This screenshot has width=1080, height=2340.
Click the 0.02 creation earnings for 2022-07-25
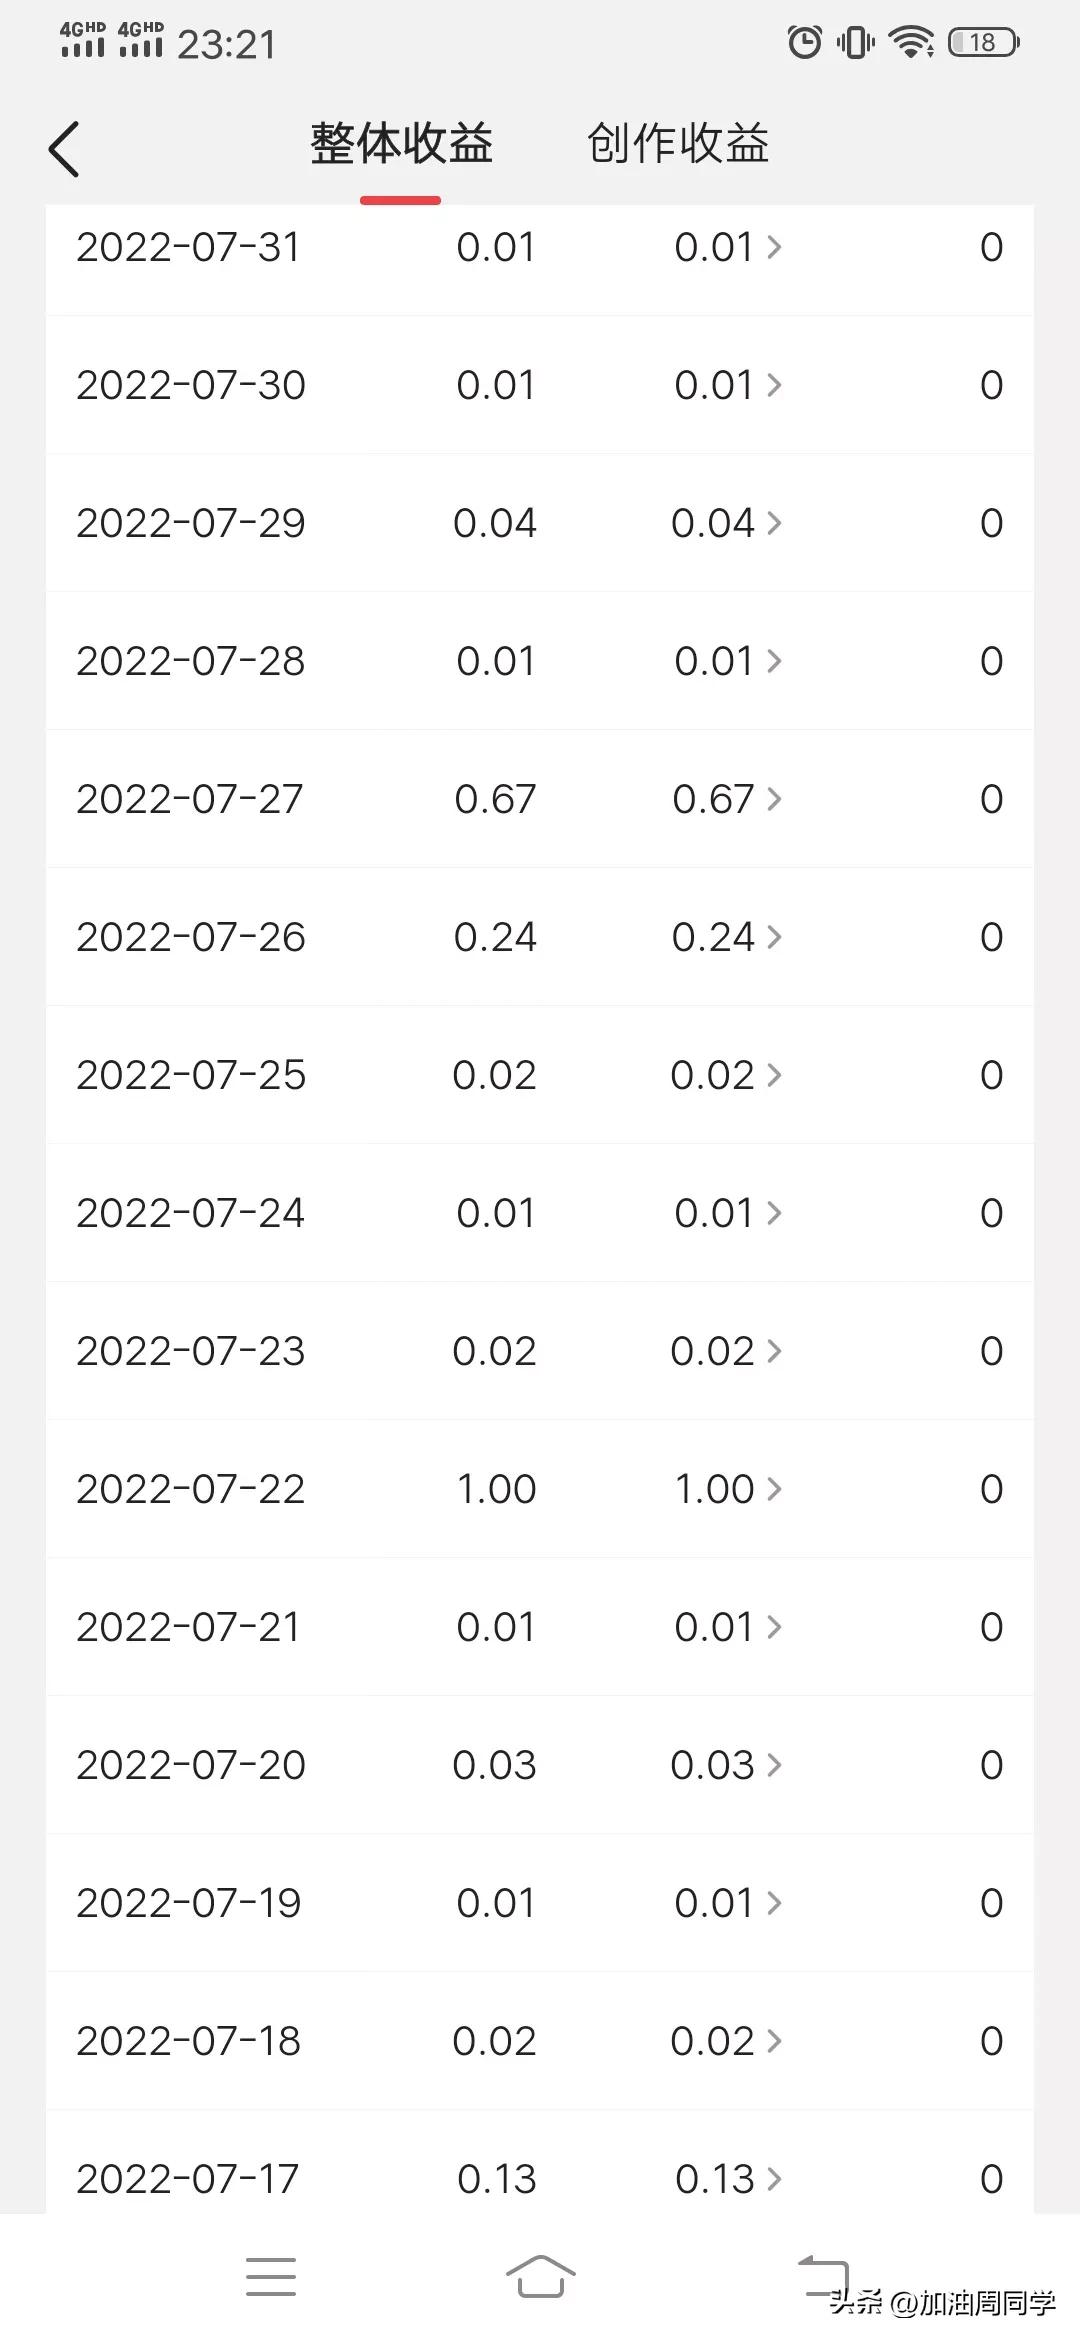712,1075
